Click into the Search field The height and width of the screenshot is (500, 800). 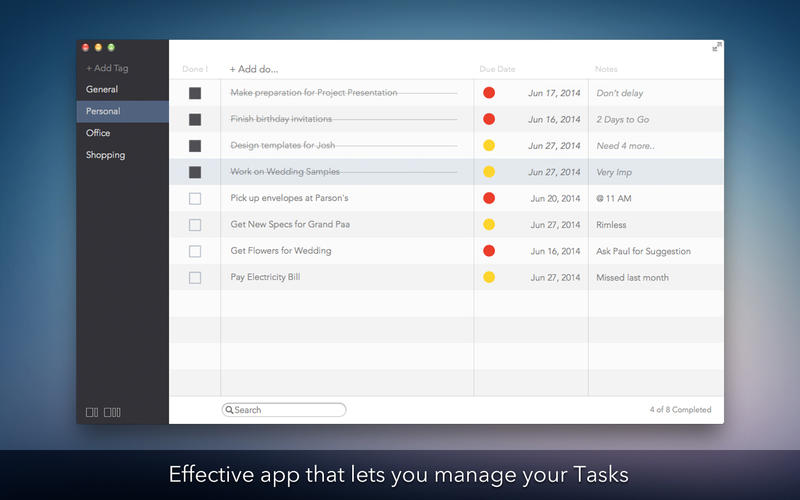tap(284, 410)
